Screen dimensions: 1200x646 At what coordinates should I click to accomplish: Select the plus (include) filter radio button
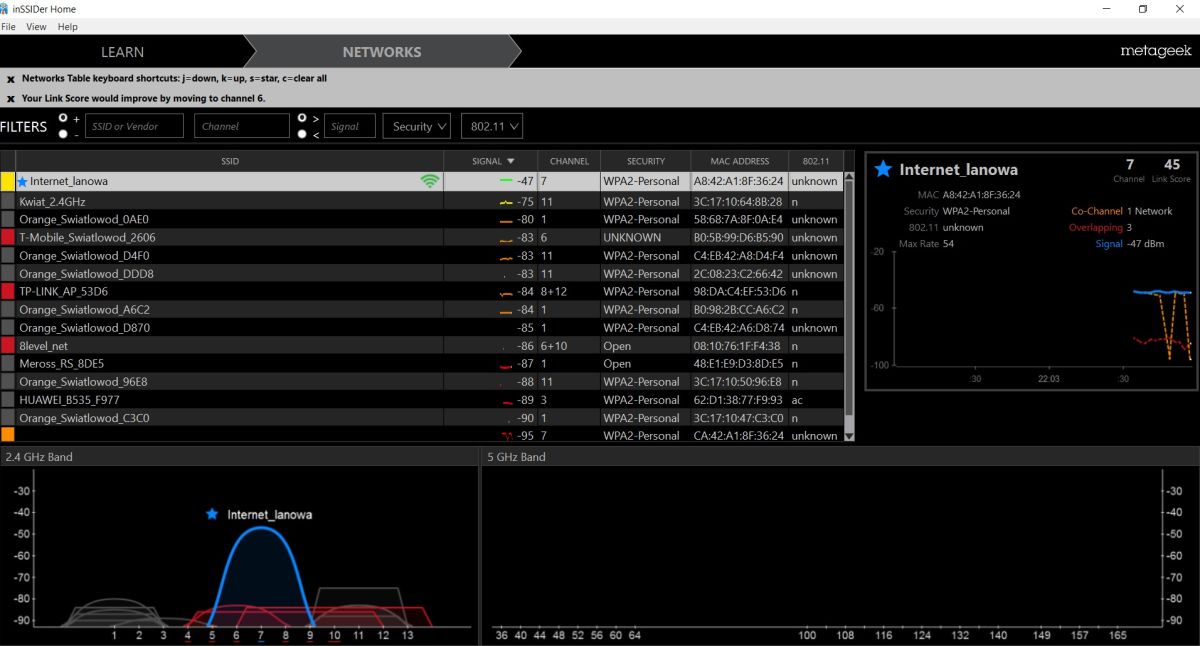[62, 118]
